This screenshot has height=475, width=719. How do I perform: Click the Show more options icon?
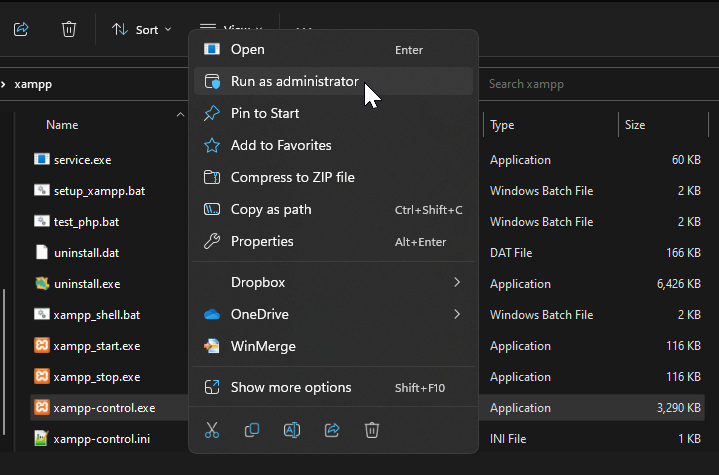coord(212,387)
